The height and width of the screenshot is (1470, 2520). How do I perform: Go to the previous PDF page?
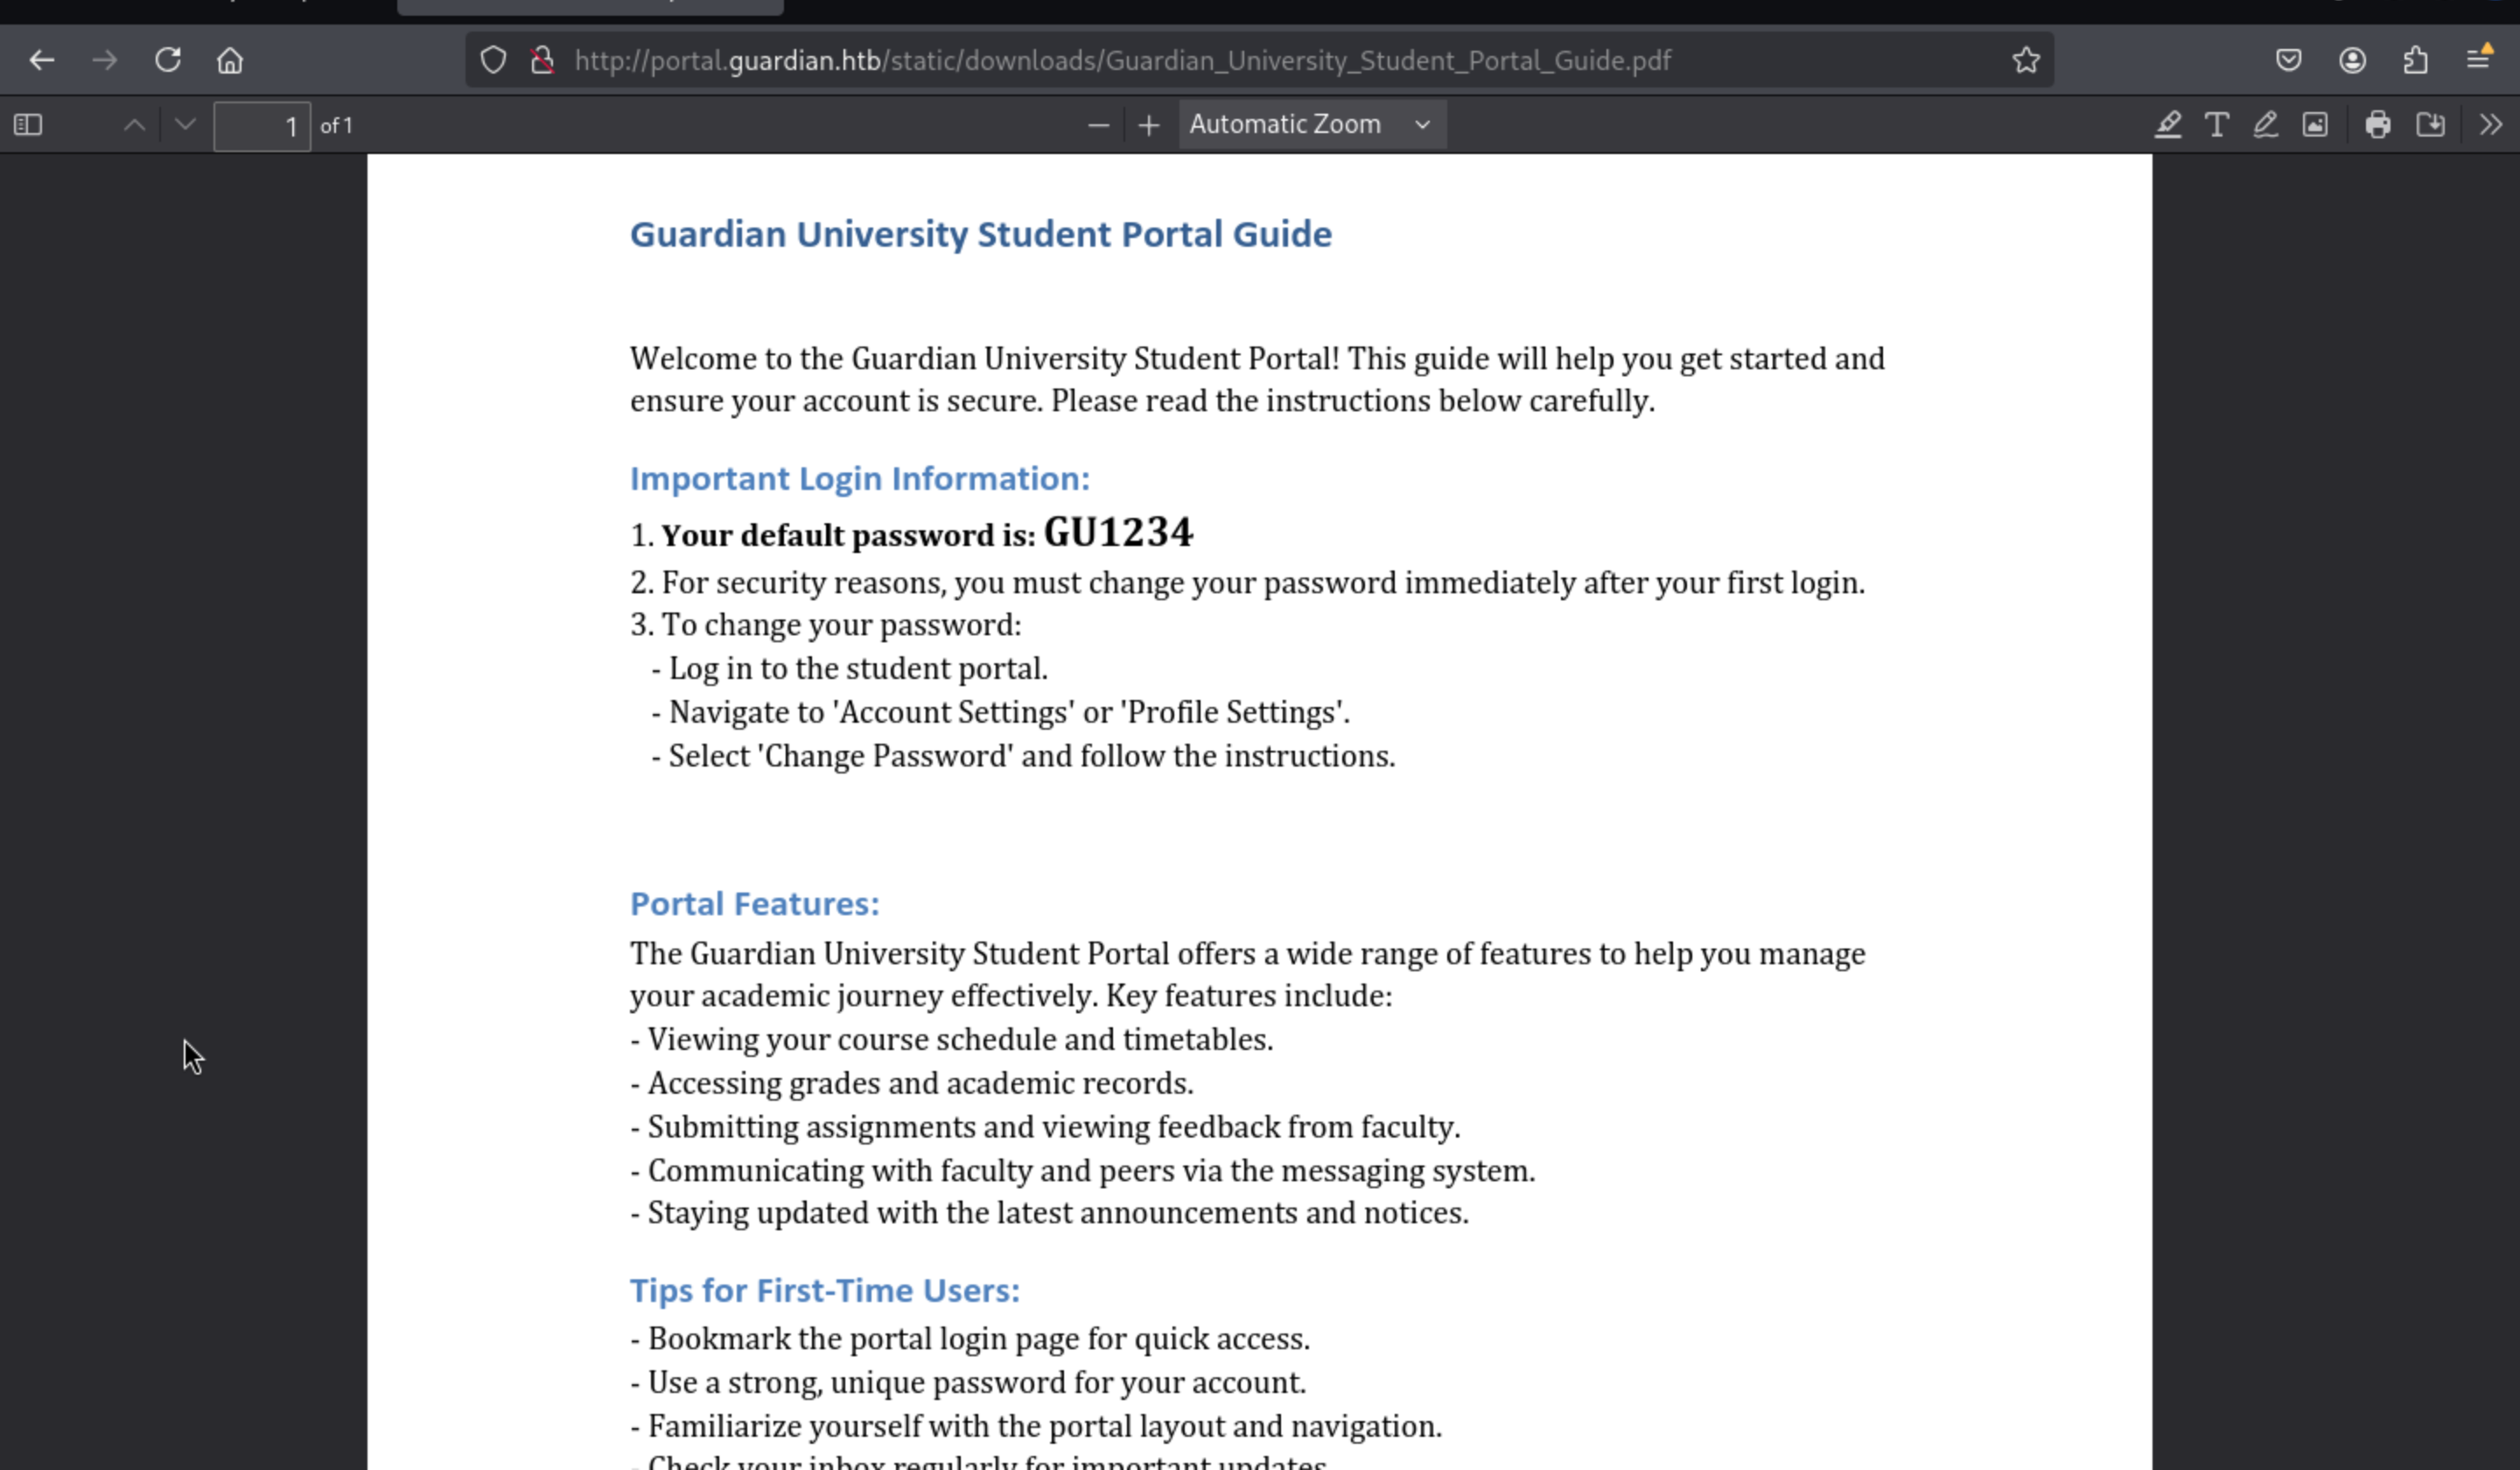pyautogui.click(x=134, y=125)
